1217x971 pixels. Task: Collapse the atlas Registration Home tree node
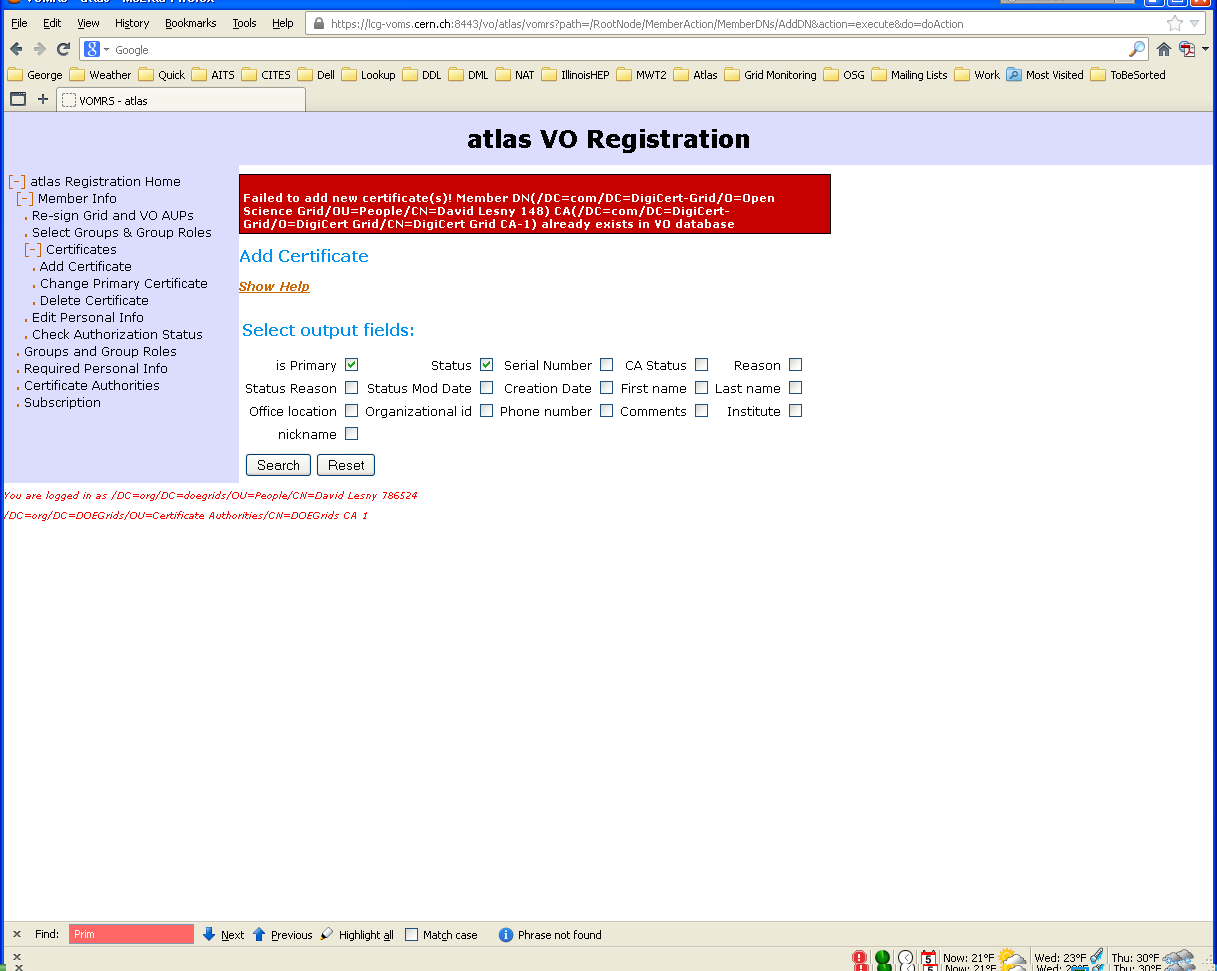tap(17, 182)
